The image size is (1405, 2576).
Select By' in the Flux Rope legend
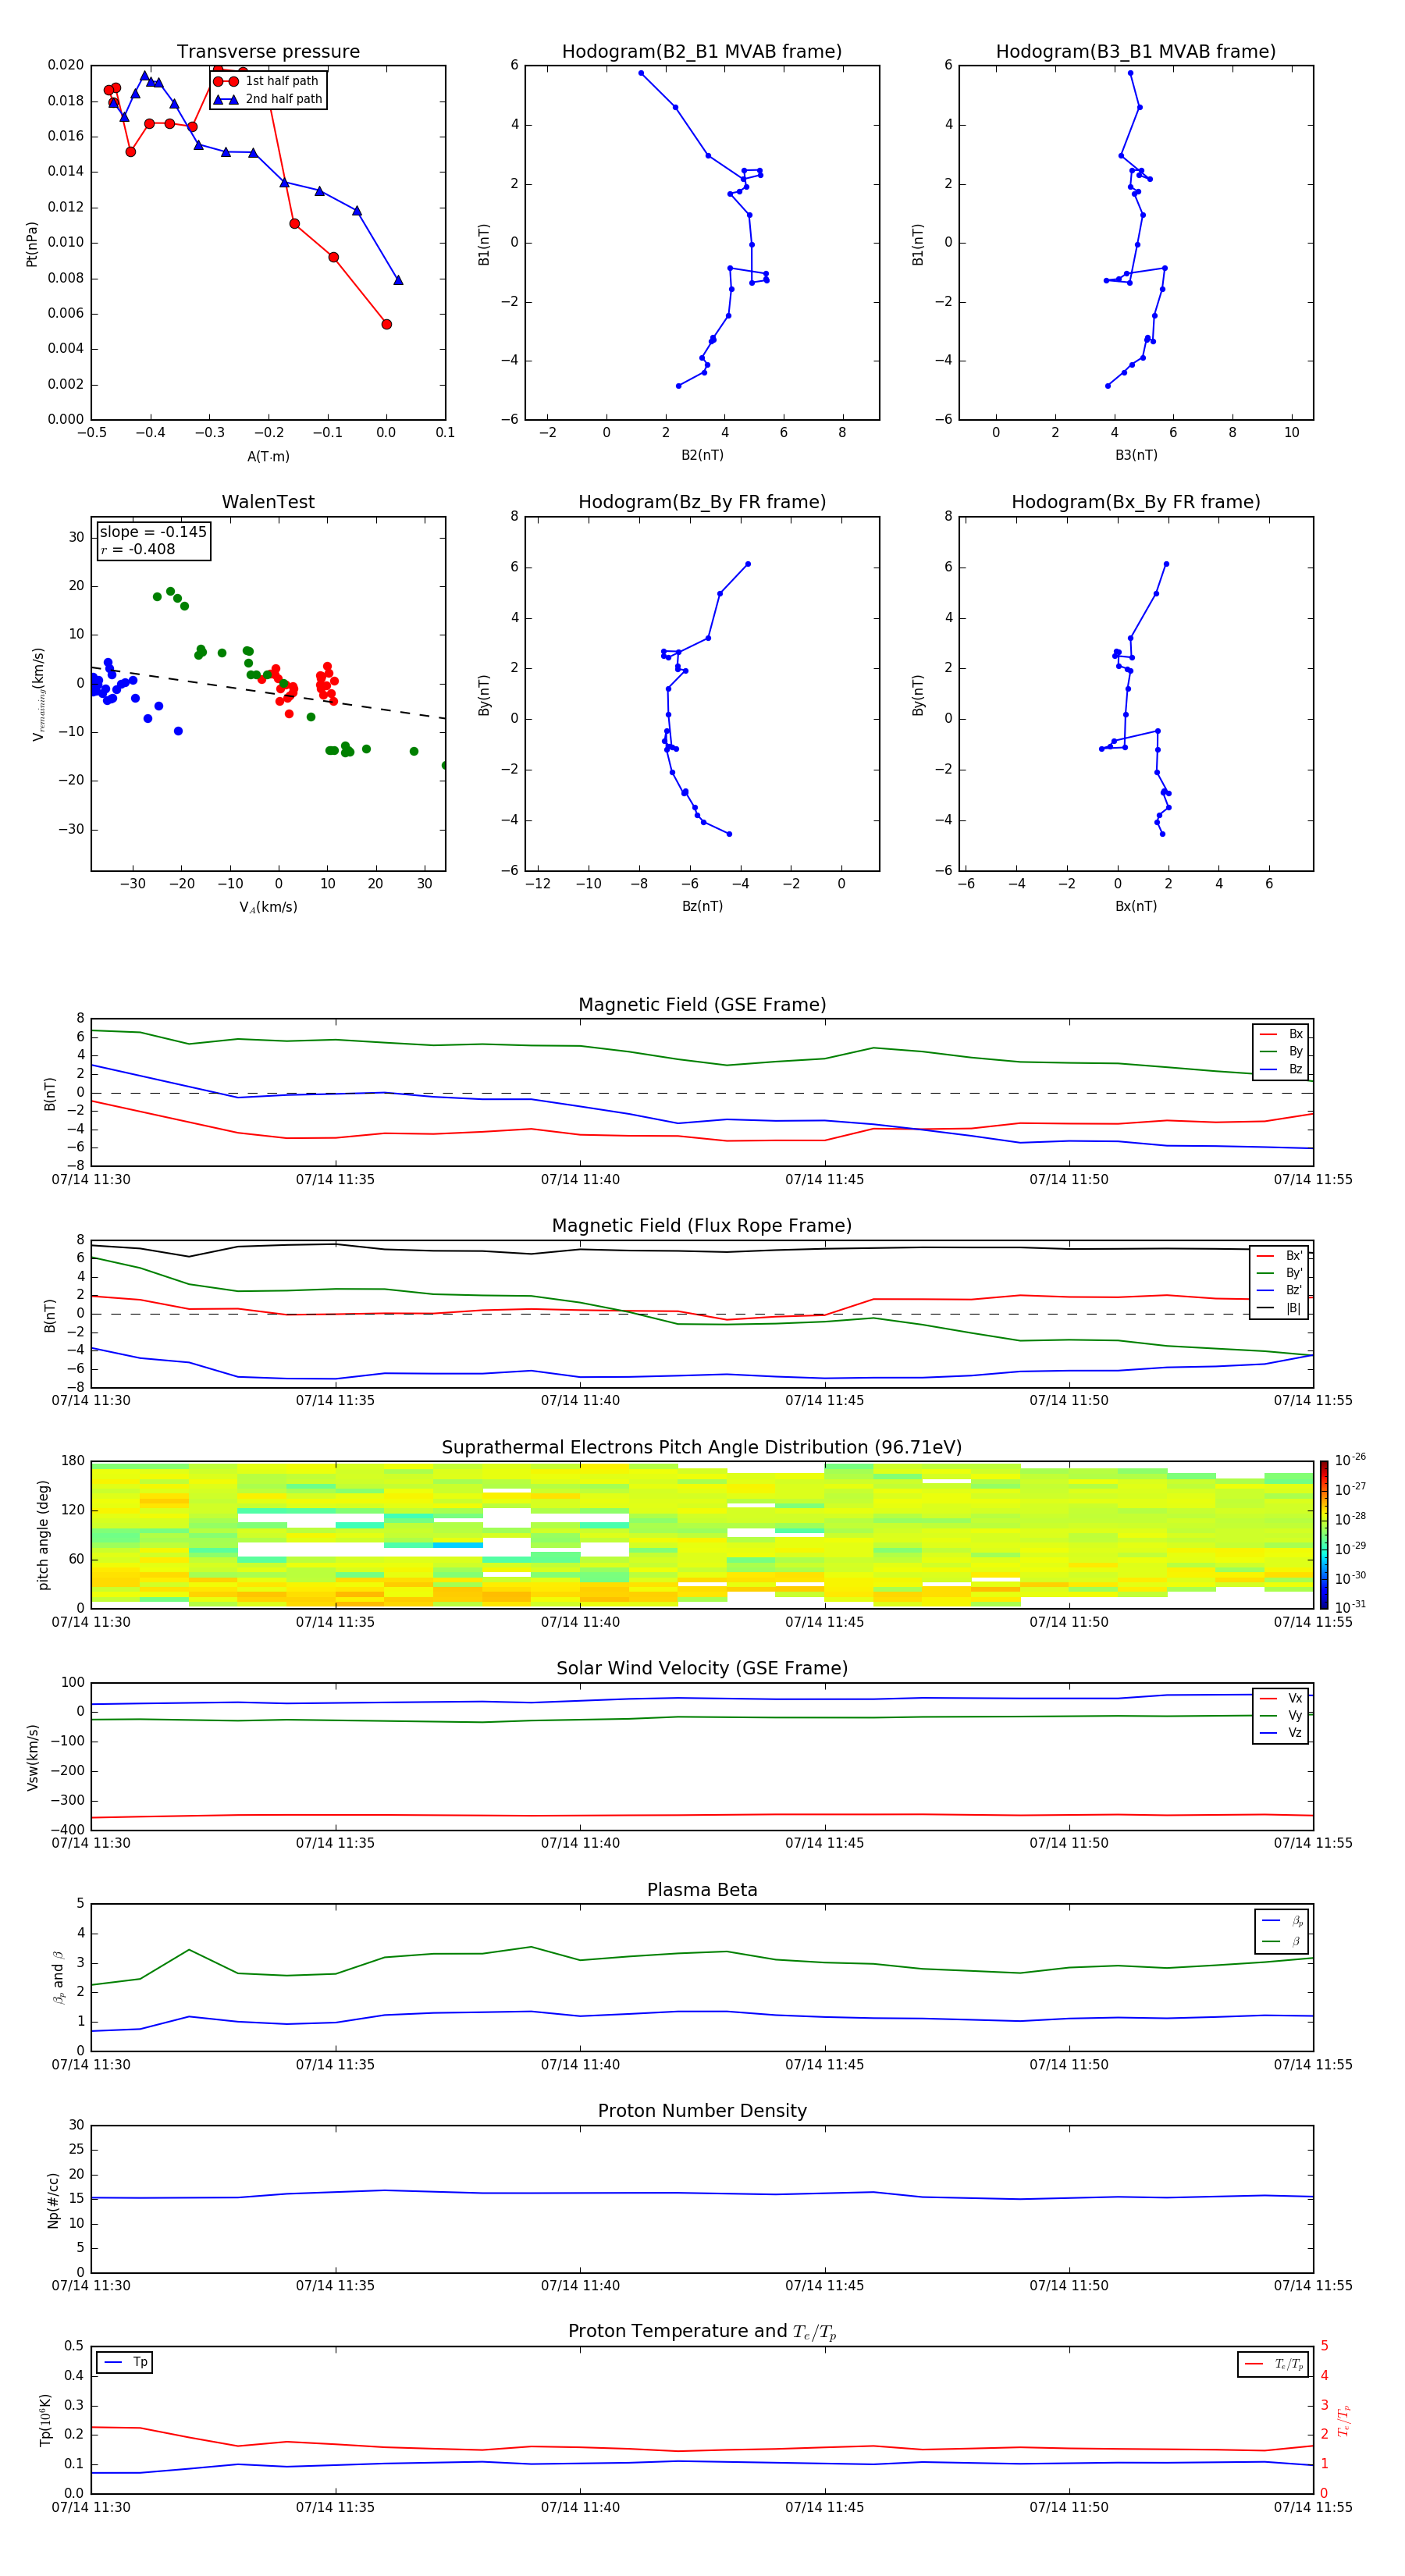(x=1279, y=1274)
